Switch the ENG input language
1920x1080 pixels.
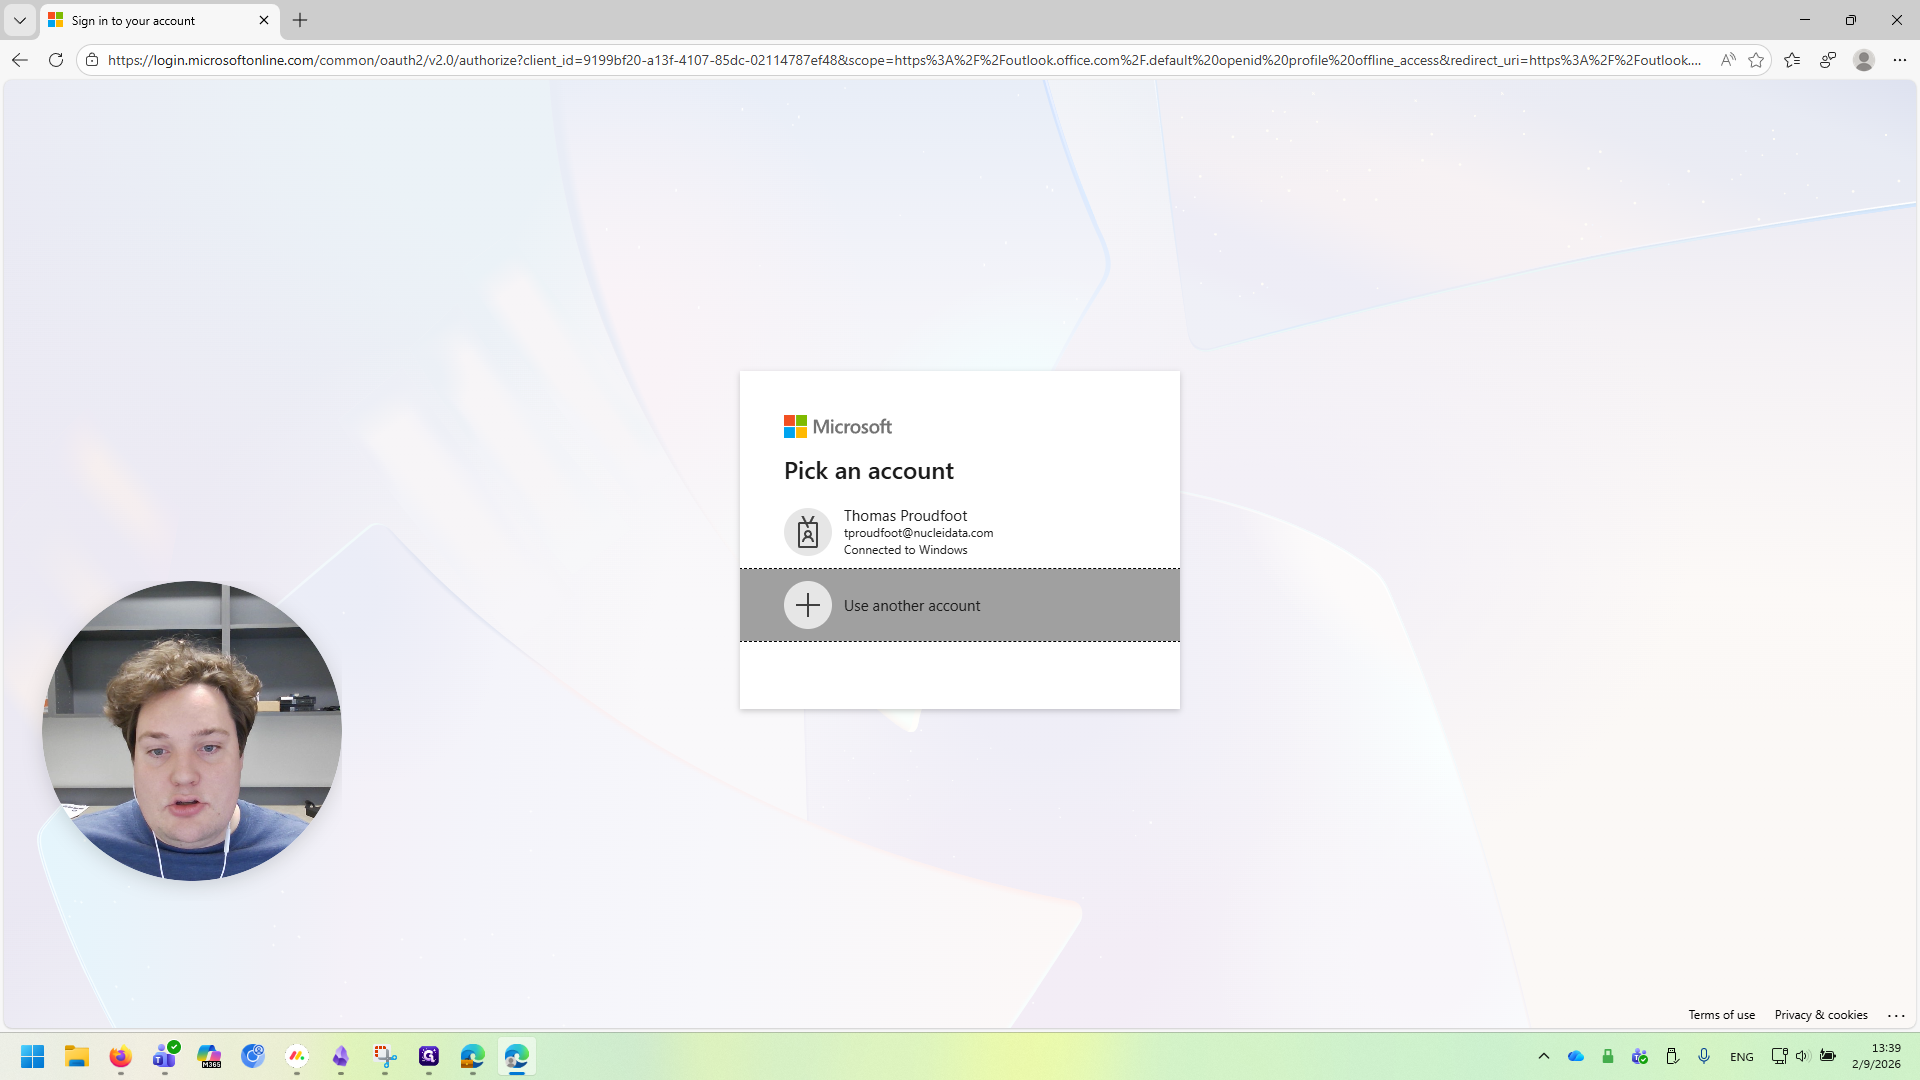(x=1742, y=1057)
